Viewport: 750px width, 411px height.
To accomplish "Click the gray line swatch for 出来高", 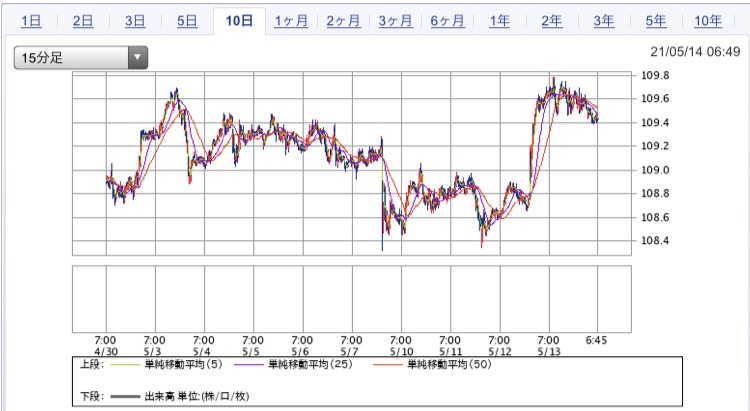I will tap(125, 396).
